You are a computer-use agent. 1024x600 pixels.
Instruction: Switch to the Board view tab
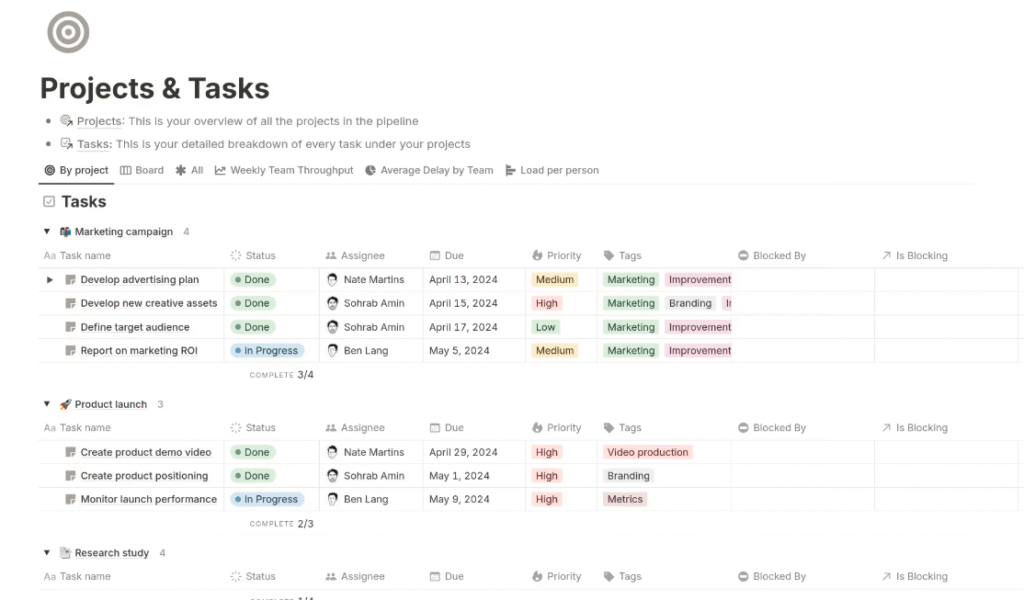[x=142, y=170]
